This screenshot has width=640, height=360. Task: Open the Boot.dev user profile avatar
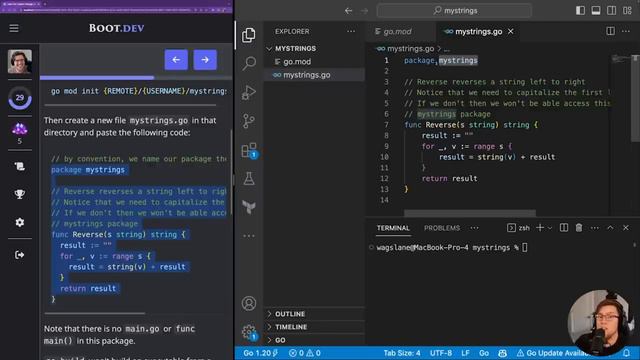[x=20, y=62]
